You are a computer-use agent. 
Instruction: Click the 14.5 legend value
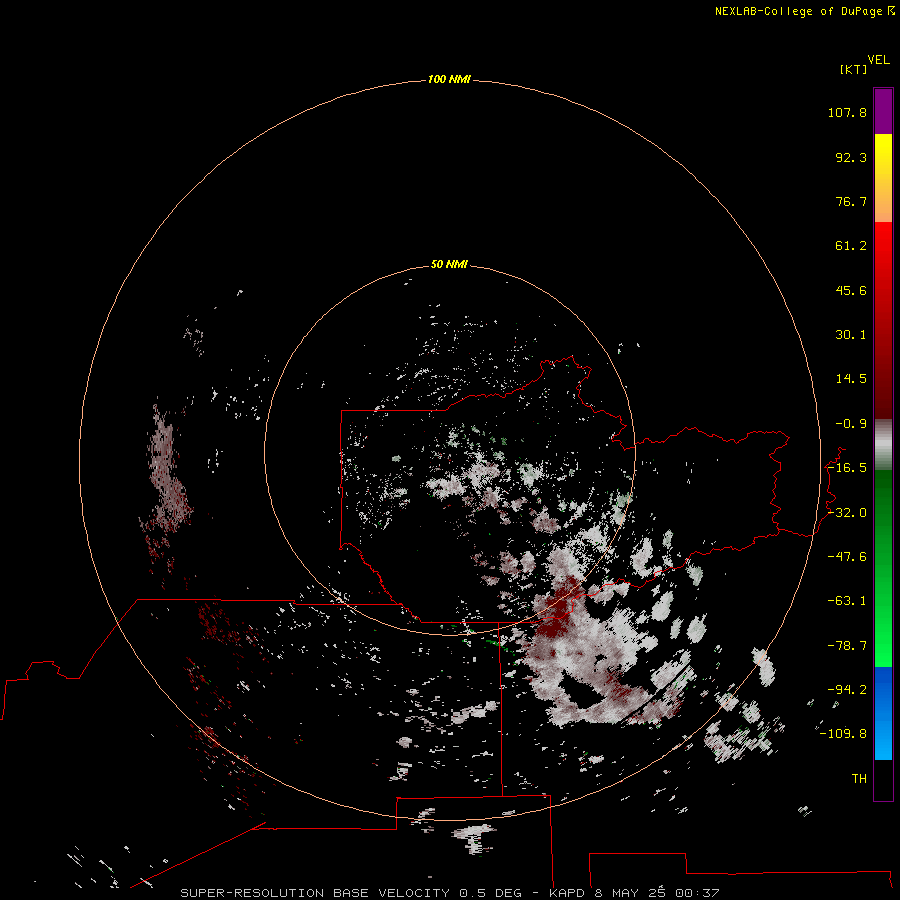tap(851, 379)
